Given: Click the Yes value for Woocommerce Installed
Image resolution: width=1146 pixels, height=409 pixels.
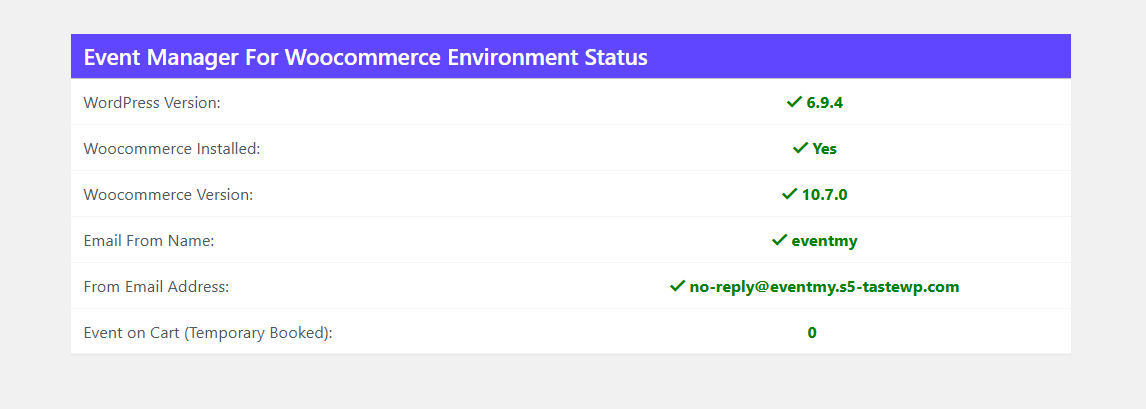Looking at the screenshot, I should [824, 148].
